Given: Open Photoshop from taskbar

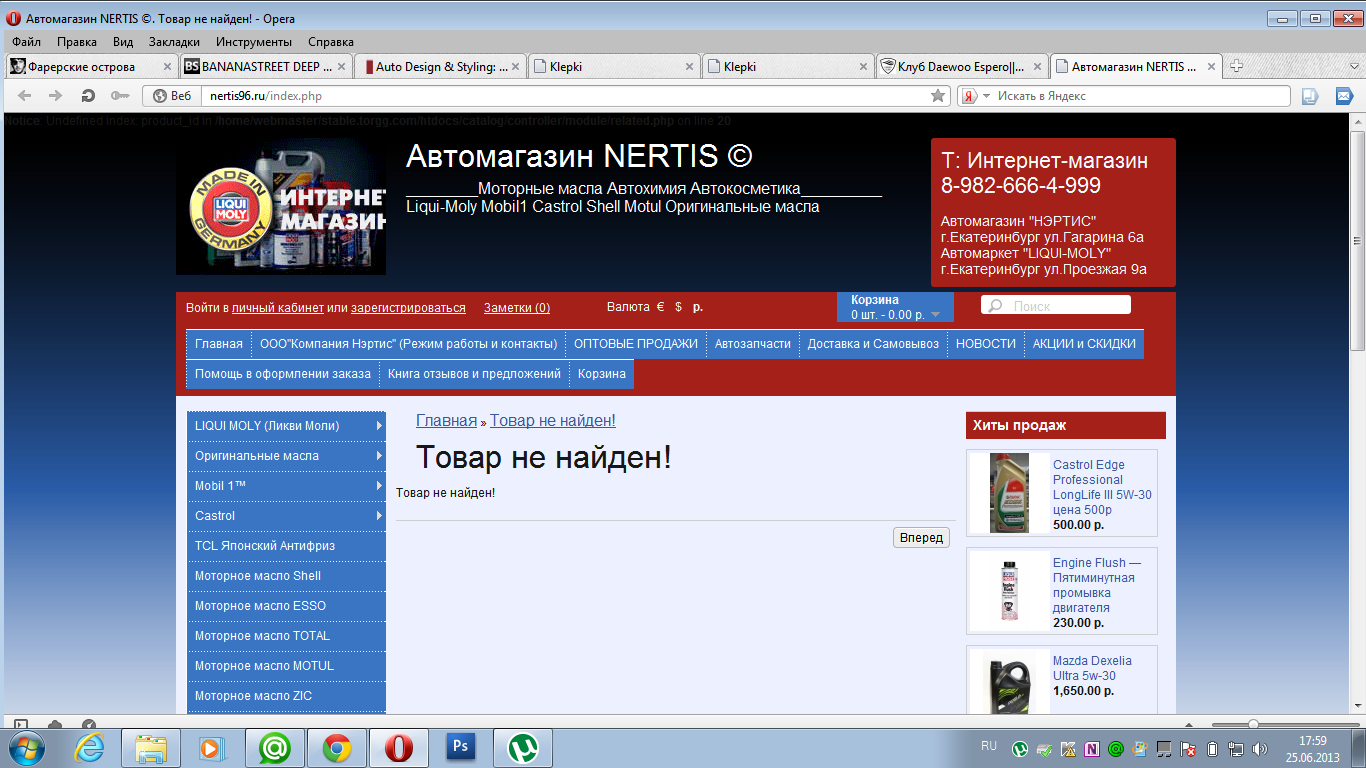Looking at the screenshot, I should coord(461,748).
